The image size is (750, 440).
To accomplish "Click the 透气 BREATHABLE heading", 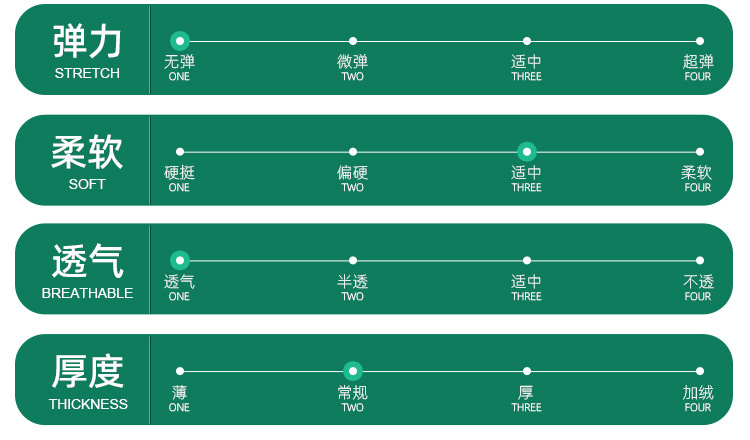I will (87, 270).
